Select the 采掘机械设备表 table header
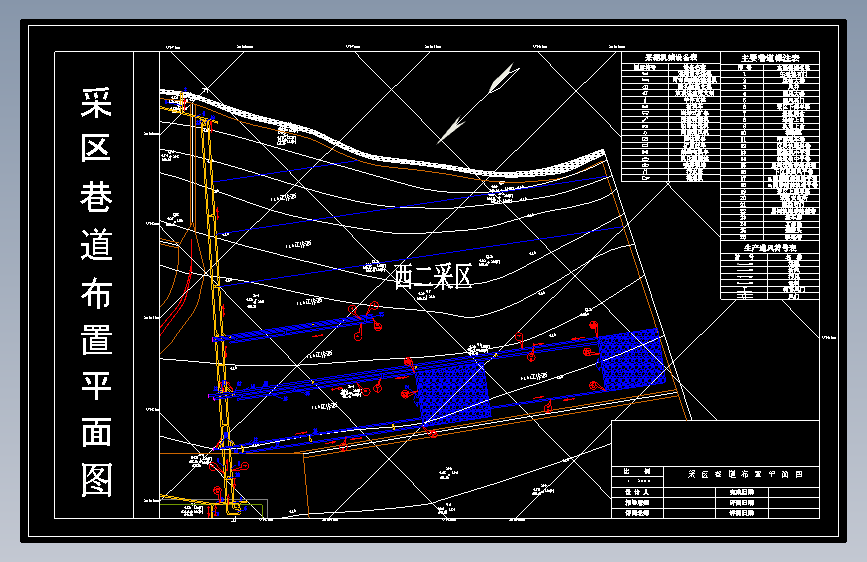The width and height of the screenshot is (867, 562). (671, 58)
